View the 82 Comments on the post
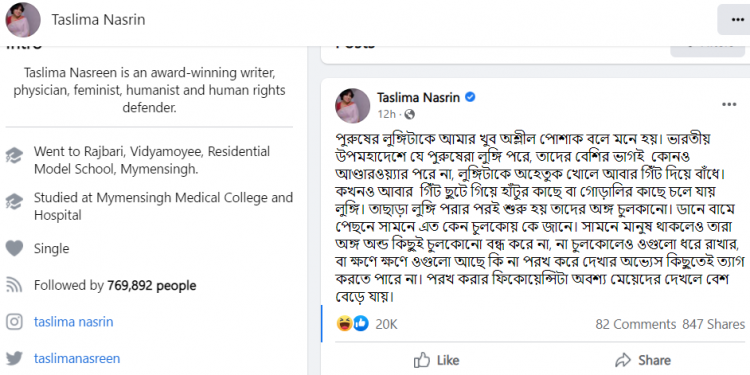750x375 pixels. click(x=636, y=324)
